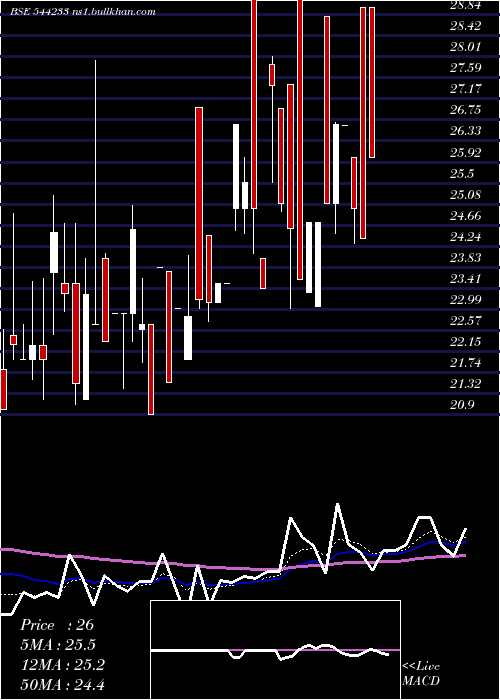Select the 28.42 price axis label
The image size is (500, 700).
[466, 26]
